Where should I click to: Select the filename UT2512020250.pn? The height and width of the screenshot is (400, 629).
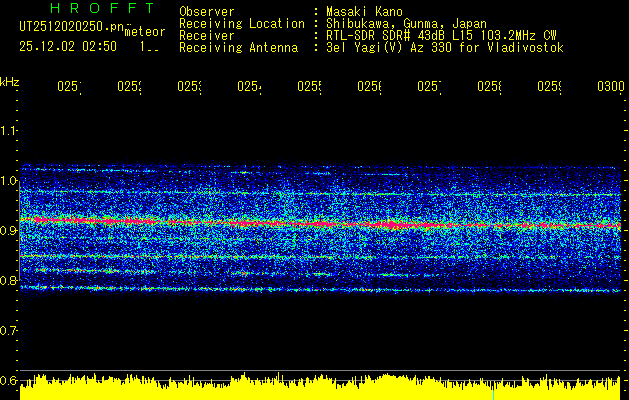[71, 27]
